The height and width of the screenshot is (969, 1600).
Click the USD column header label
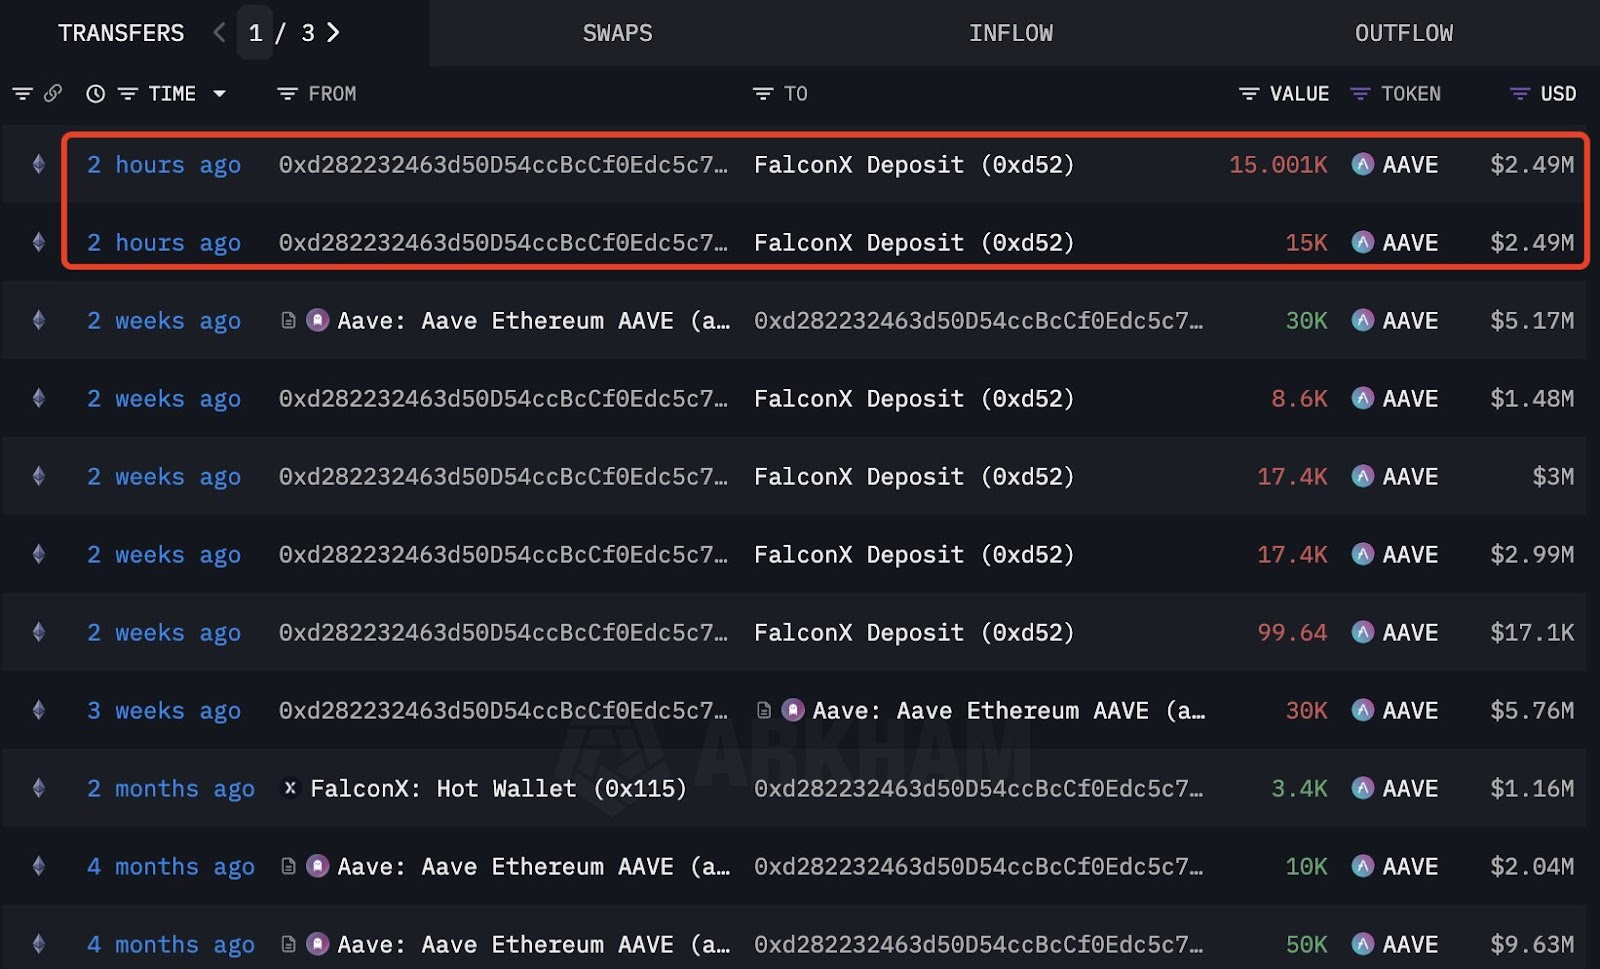click(x=1558, y=94)
